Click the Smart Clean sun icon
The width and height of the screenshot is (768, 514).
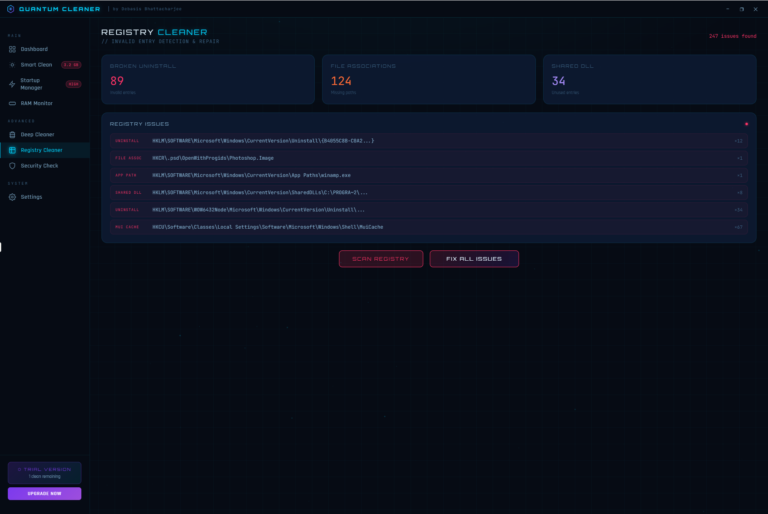pos(12,65)
